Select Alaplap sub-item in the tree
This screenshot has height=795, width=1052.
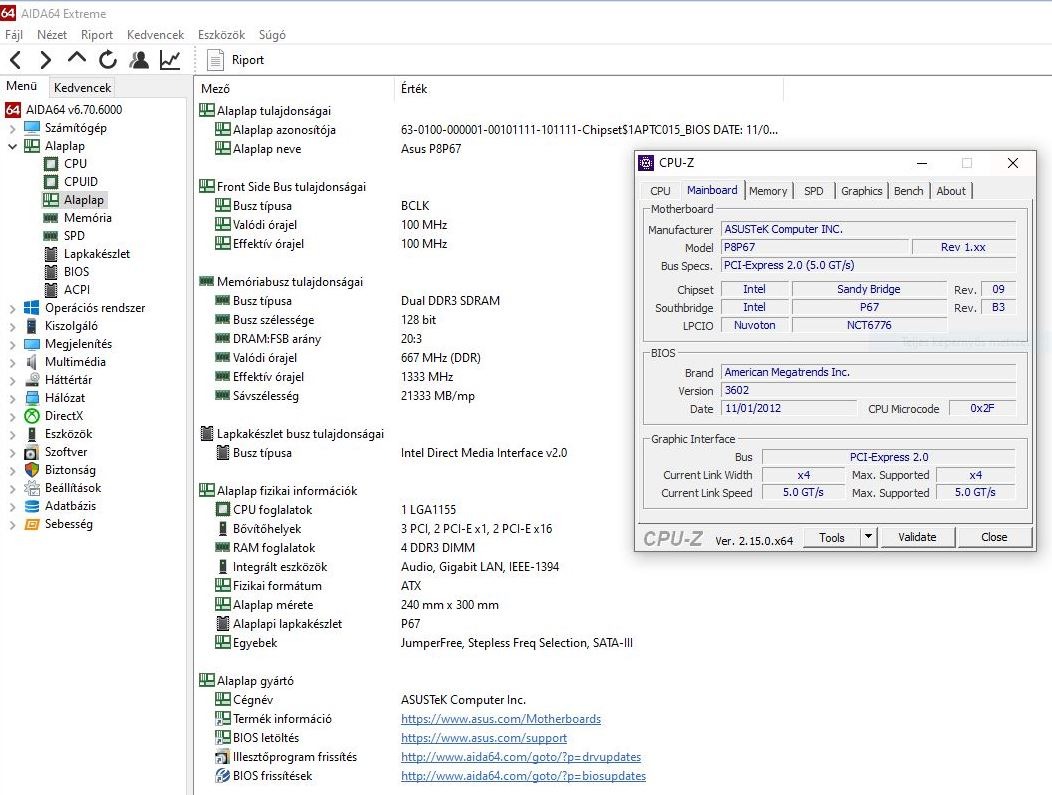point(83,200)
